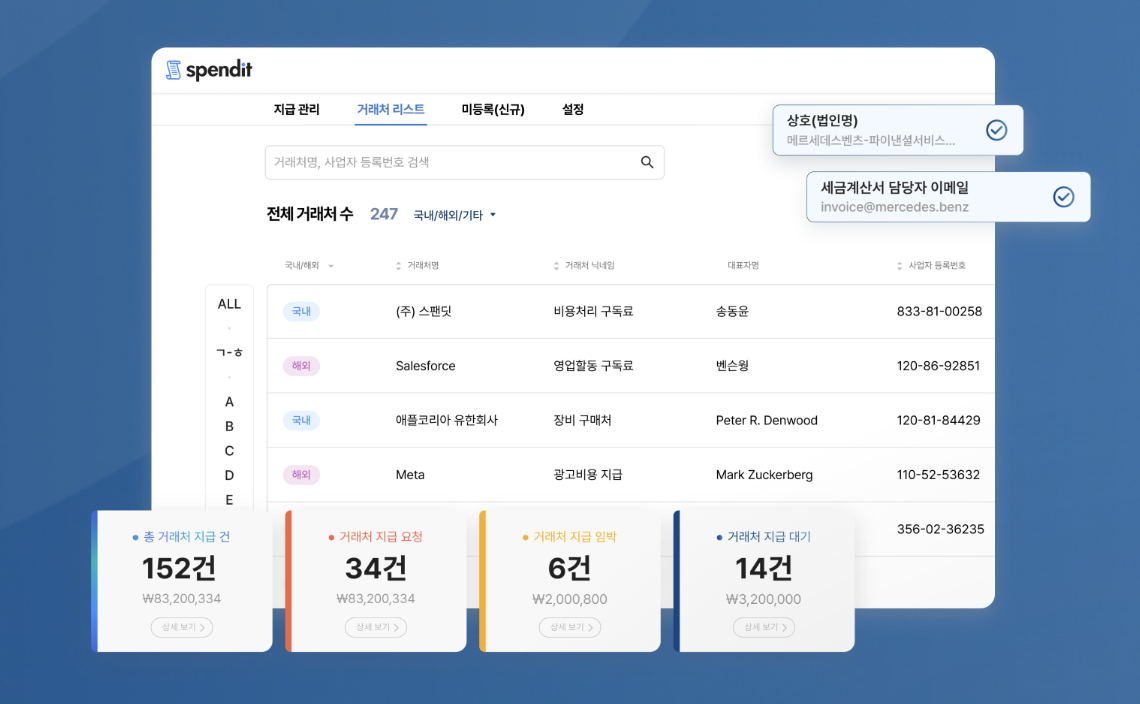Select the 거래처 리스트 tab
The image size is (1140, 704).
click(390, 109)
